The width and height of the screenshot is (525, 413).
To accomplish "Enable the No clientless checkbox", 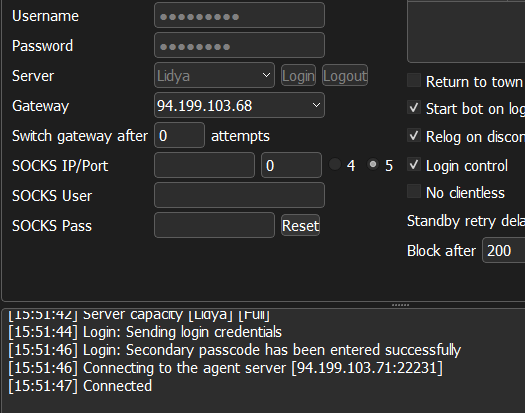I will (414, 191).
